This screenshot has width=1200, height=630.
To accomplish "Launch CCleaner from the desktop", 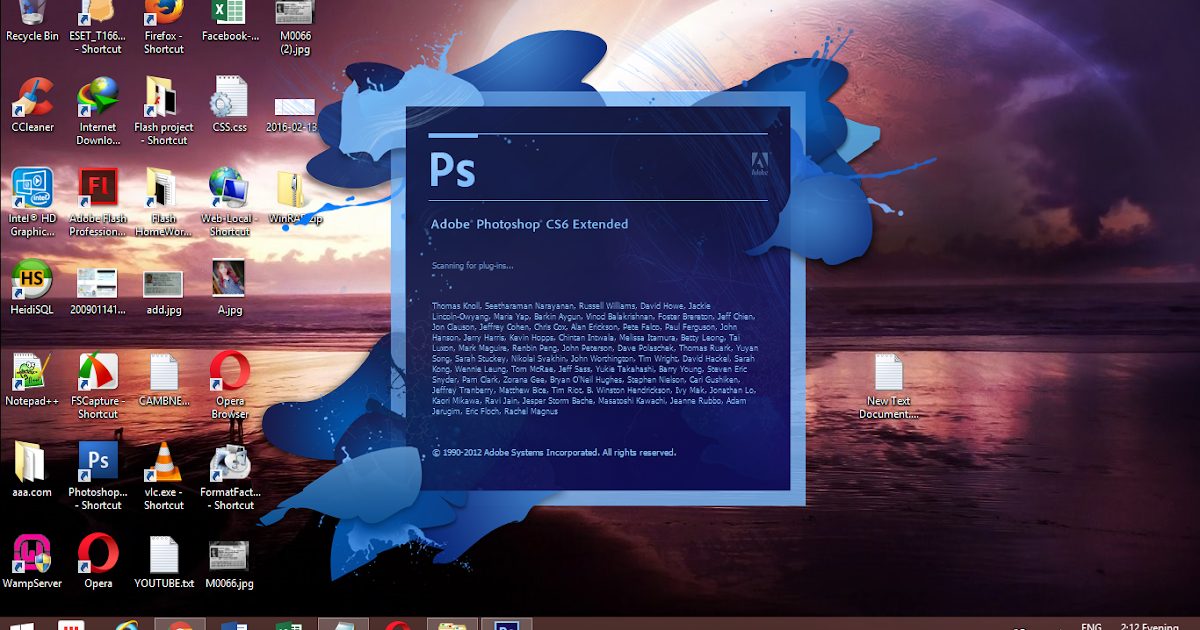I will click(32, 98).
